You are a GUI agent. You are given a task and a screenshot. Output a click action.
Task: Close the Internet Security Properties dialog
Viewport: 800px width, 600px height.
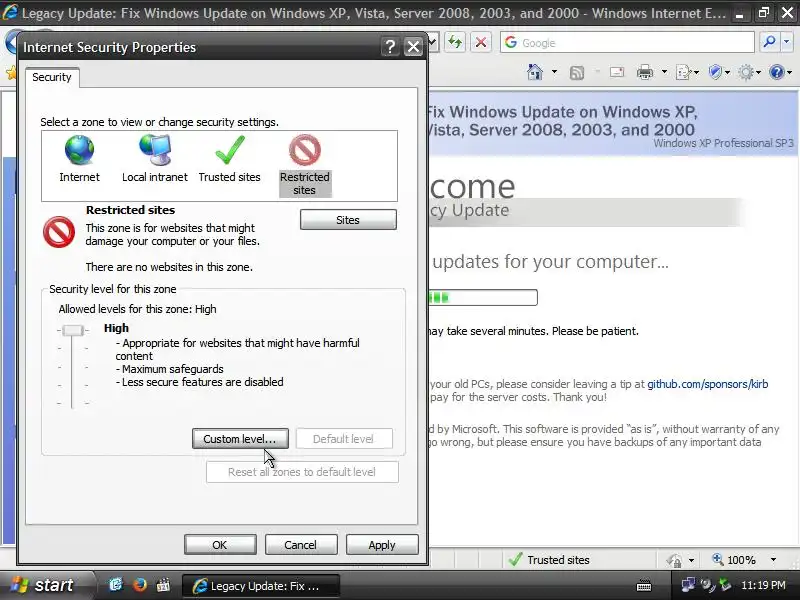point(413,47)
